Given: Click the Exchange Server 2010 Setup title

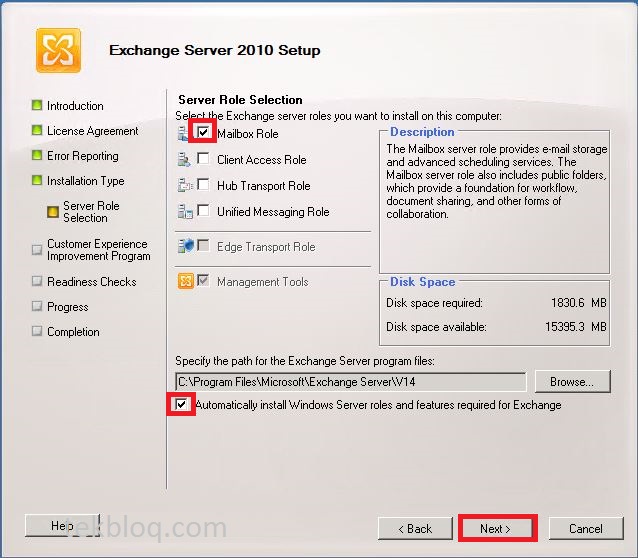Looking at the screenshot, I should coord(214,50).
